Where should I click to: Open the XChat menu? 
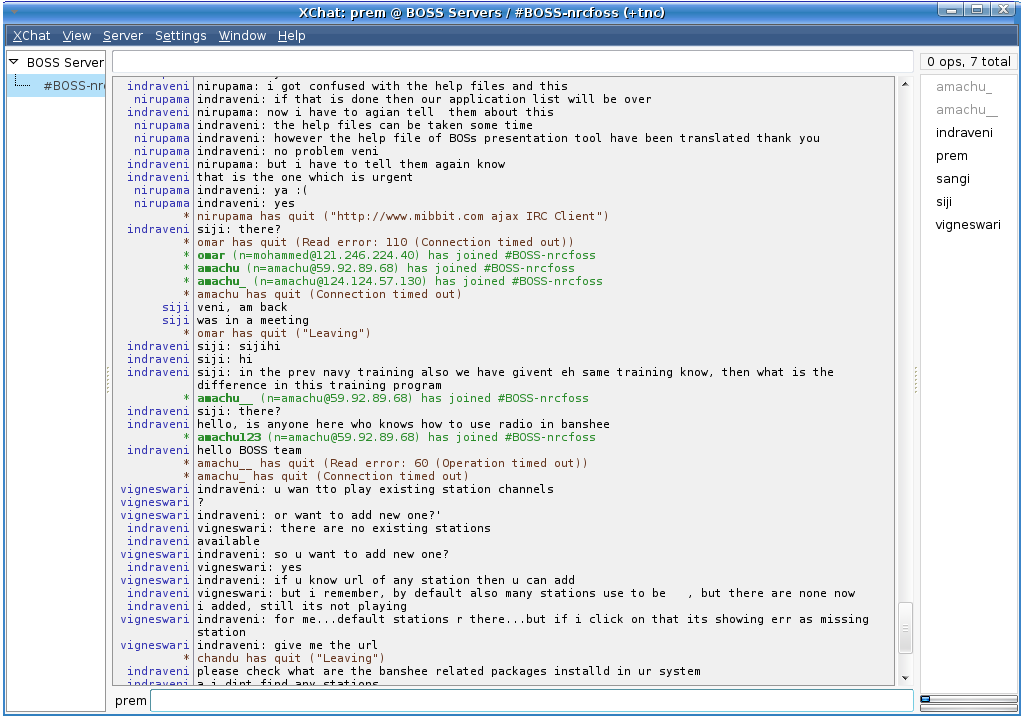(x=30, y=35)
